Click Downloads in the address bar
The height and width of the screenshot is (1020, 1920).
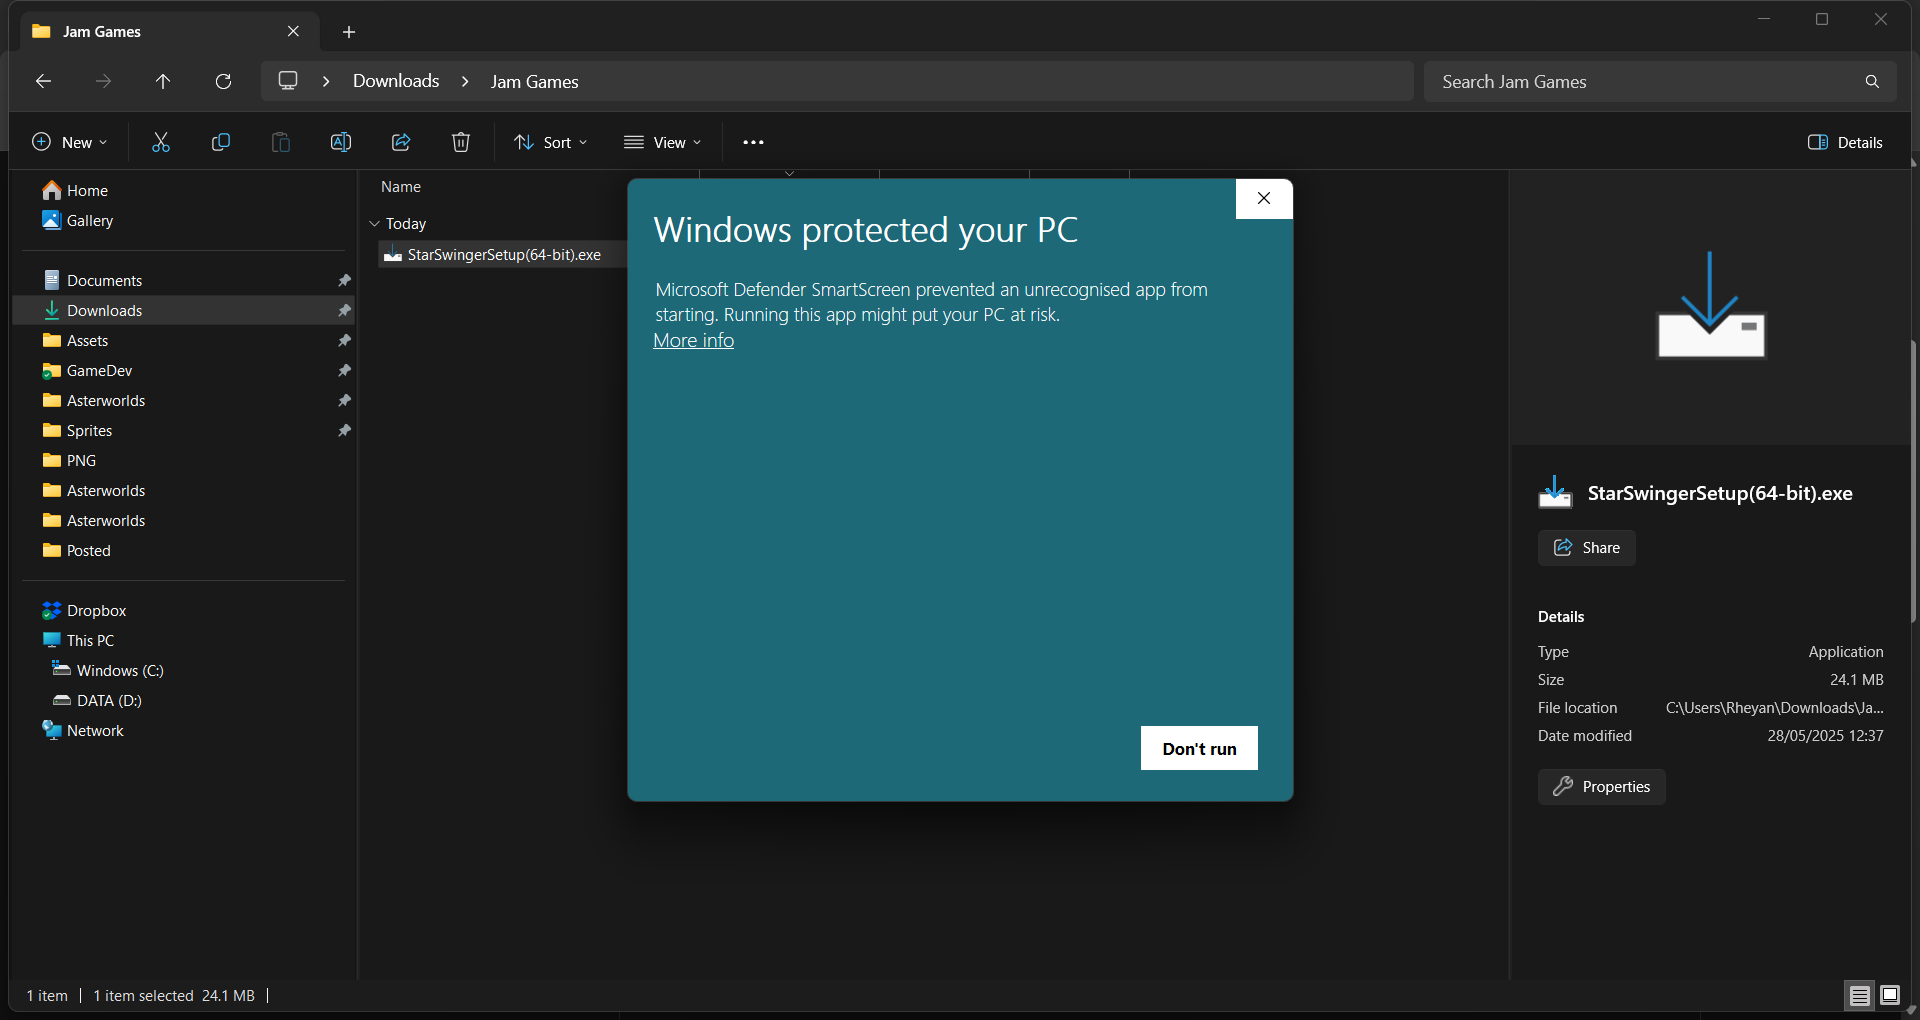(396, 81)
